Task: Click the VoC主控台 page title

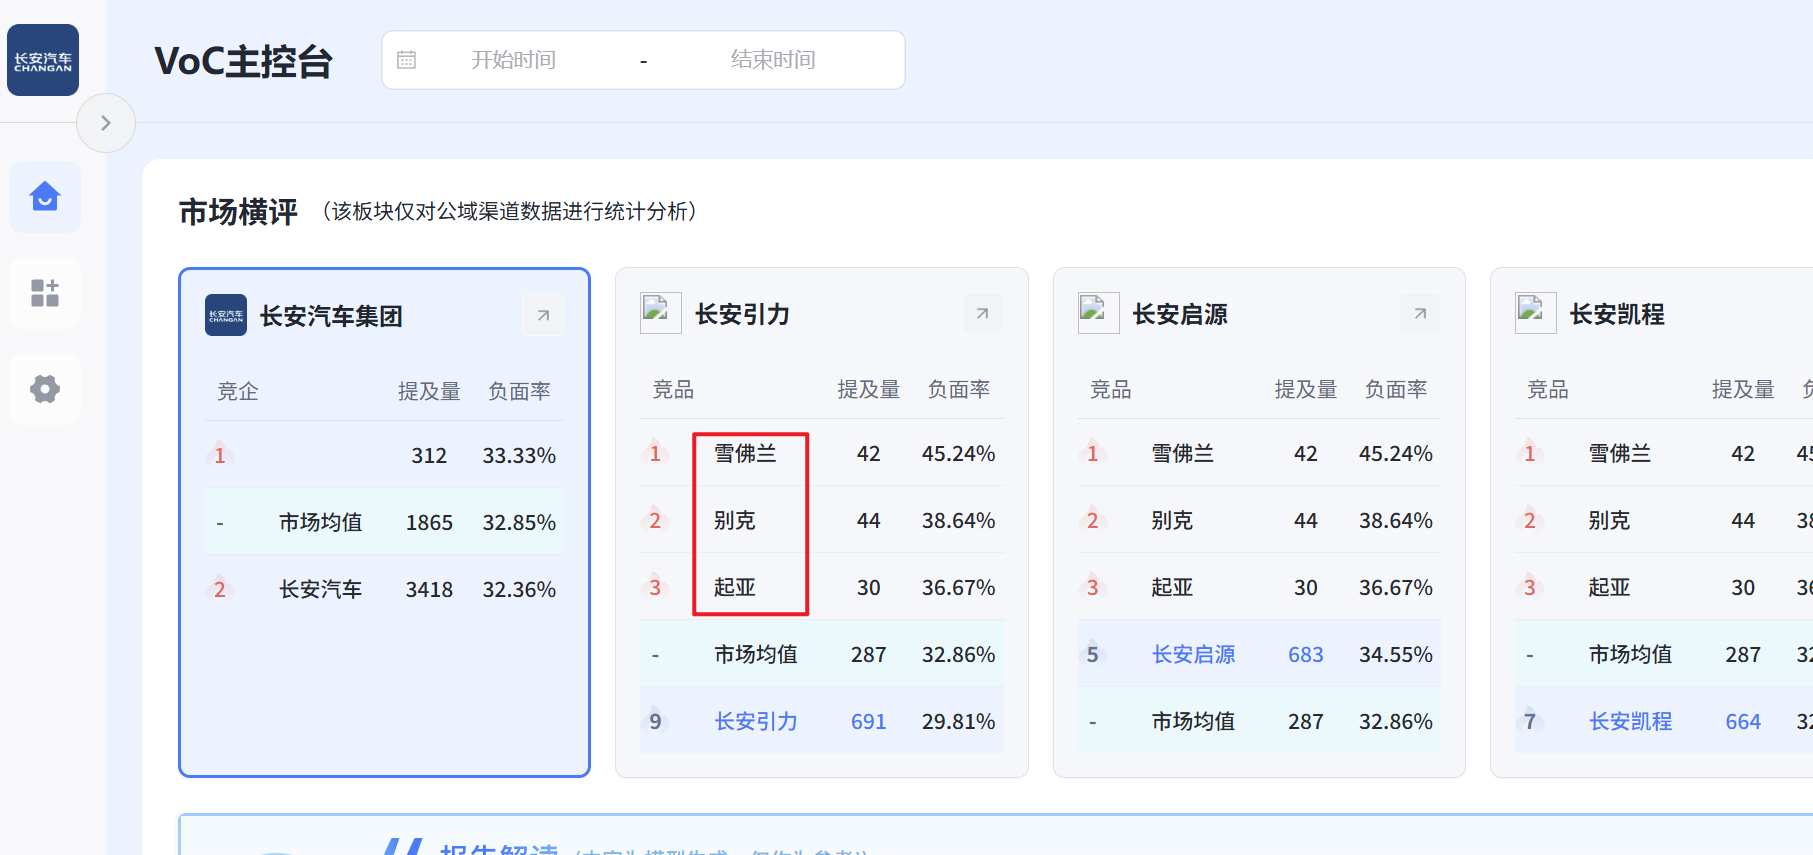Action: (x=243, y=61)
